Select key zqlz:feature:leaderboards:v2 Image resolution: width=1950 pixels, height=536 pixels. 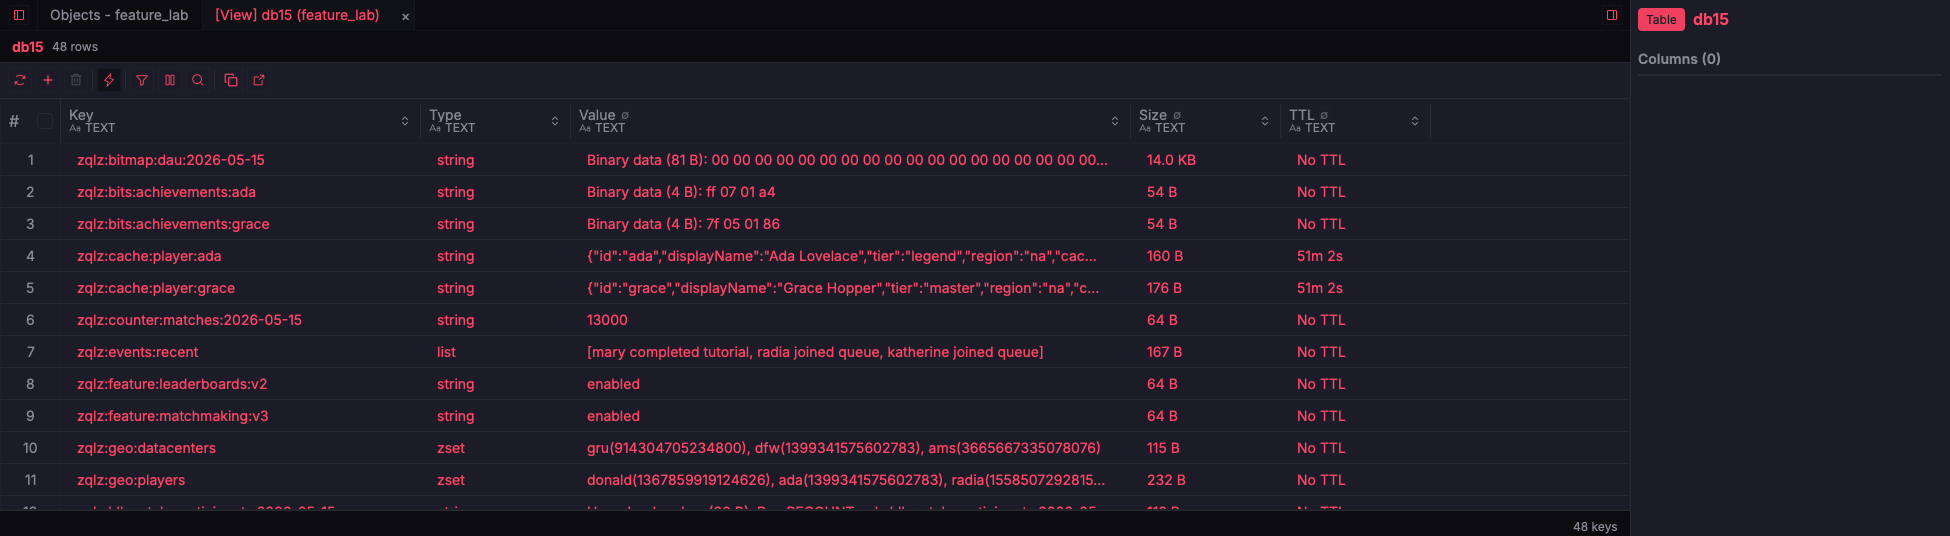pyautogui.click(x=172, y=384)
